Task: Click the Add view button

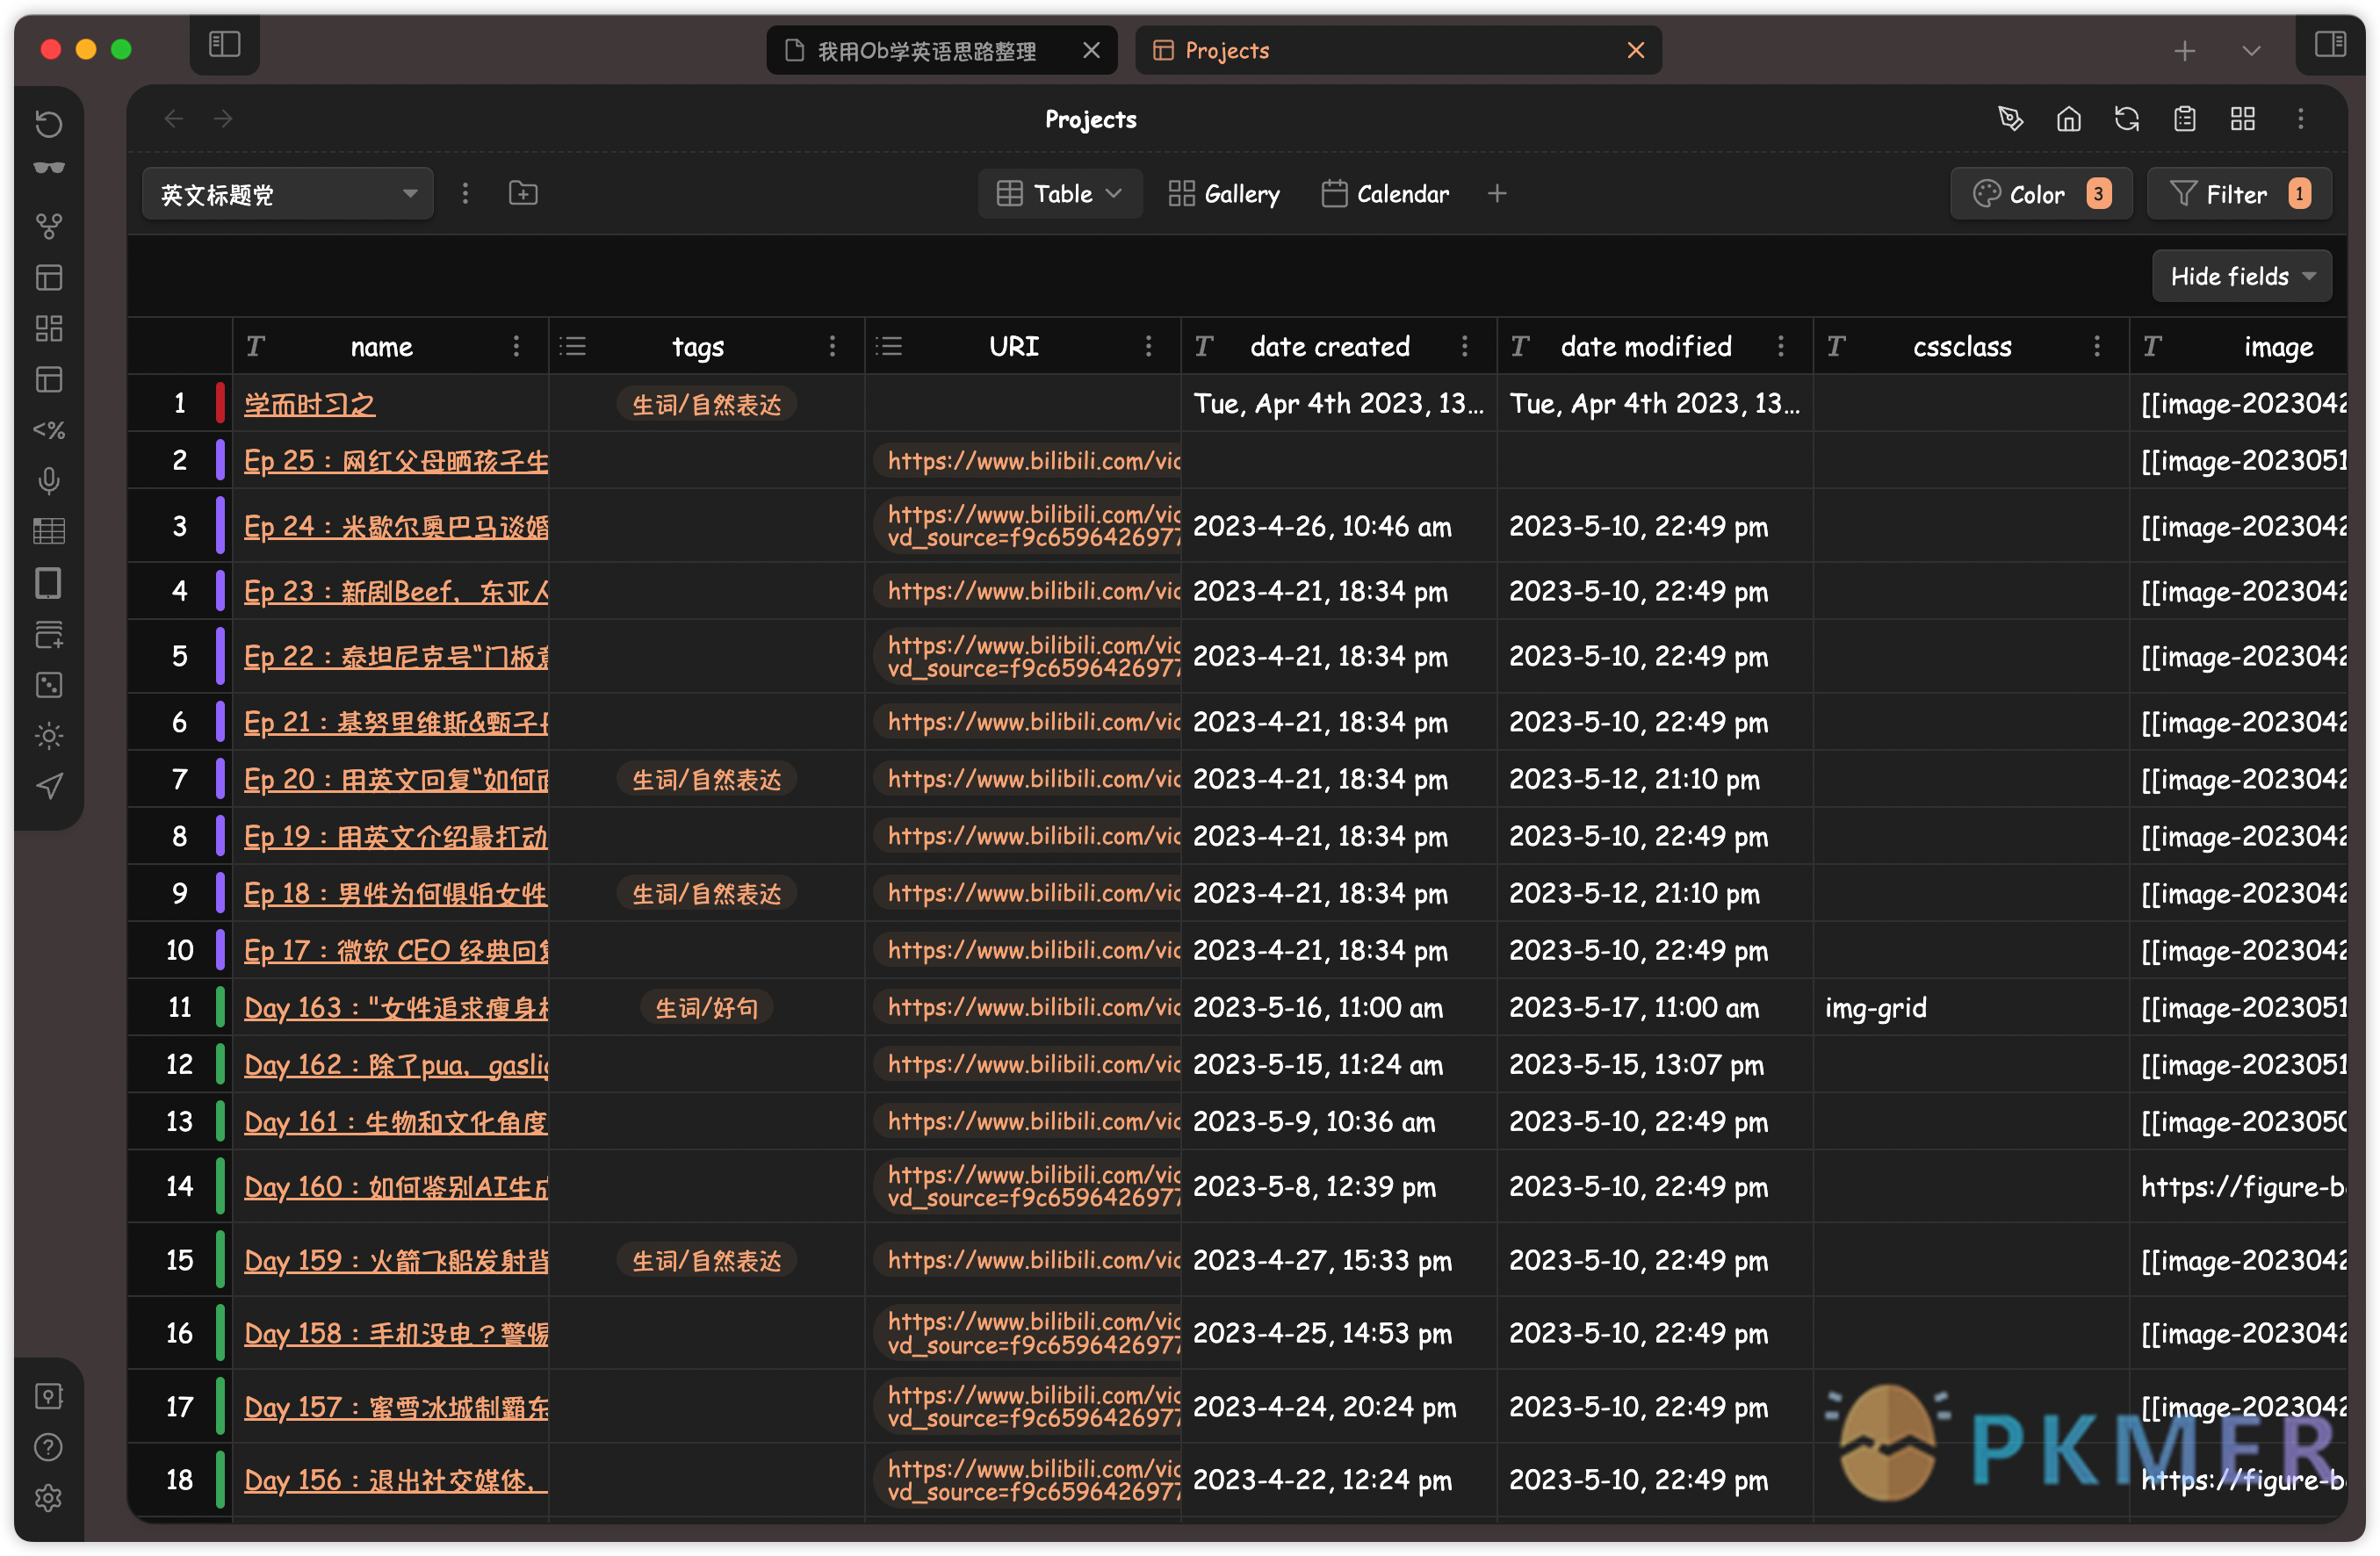Action: point(1497,195)
